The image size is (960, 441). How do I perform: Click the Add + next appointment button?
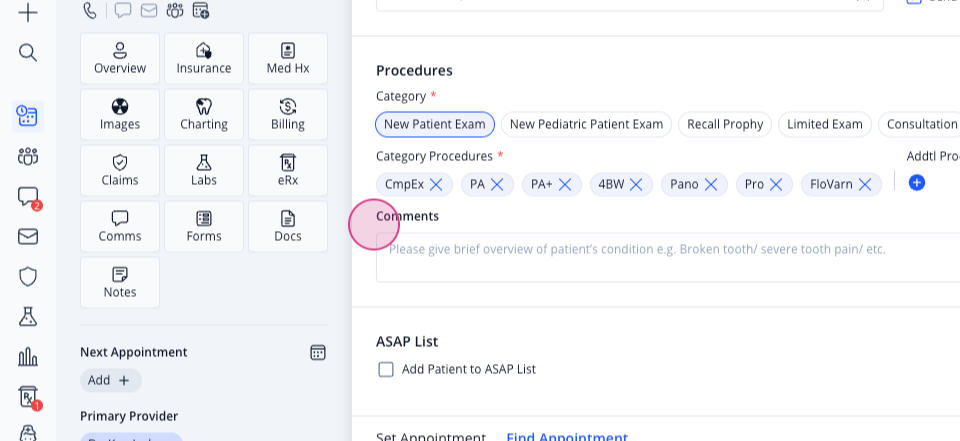(x=111, y=380)
